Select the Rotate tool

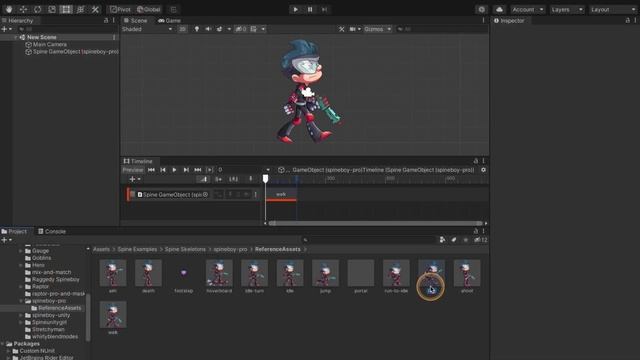[38, 9]
